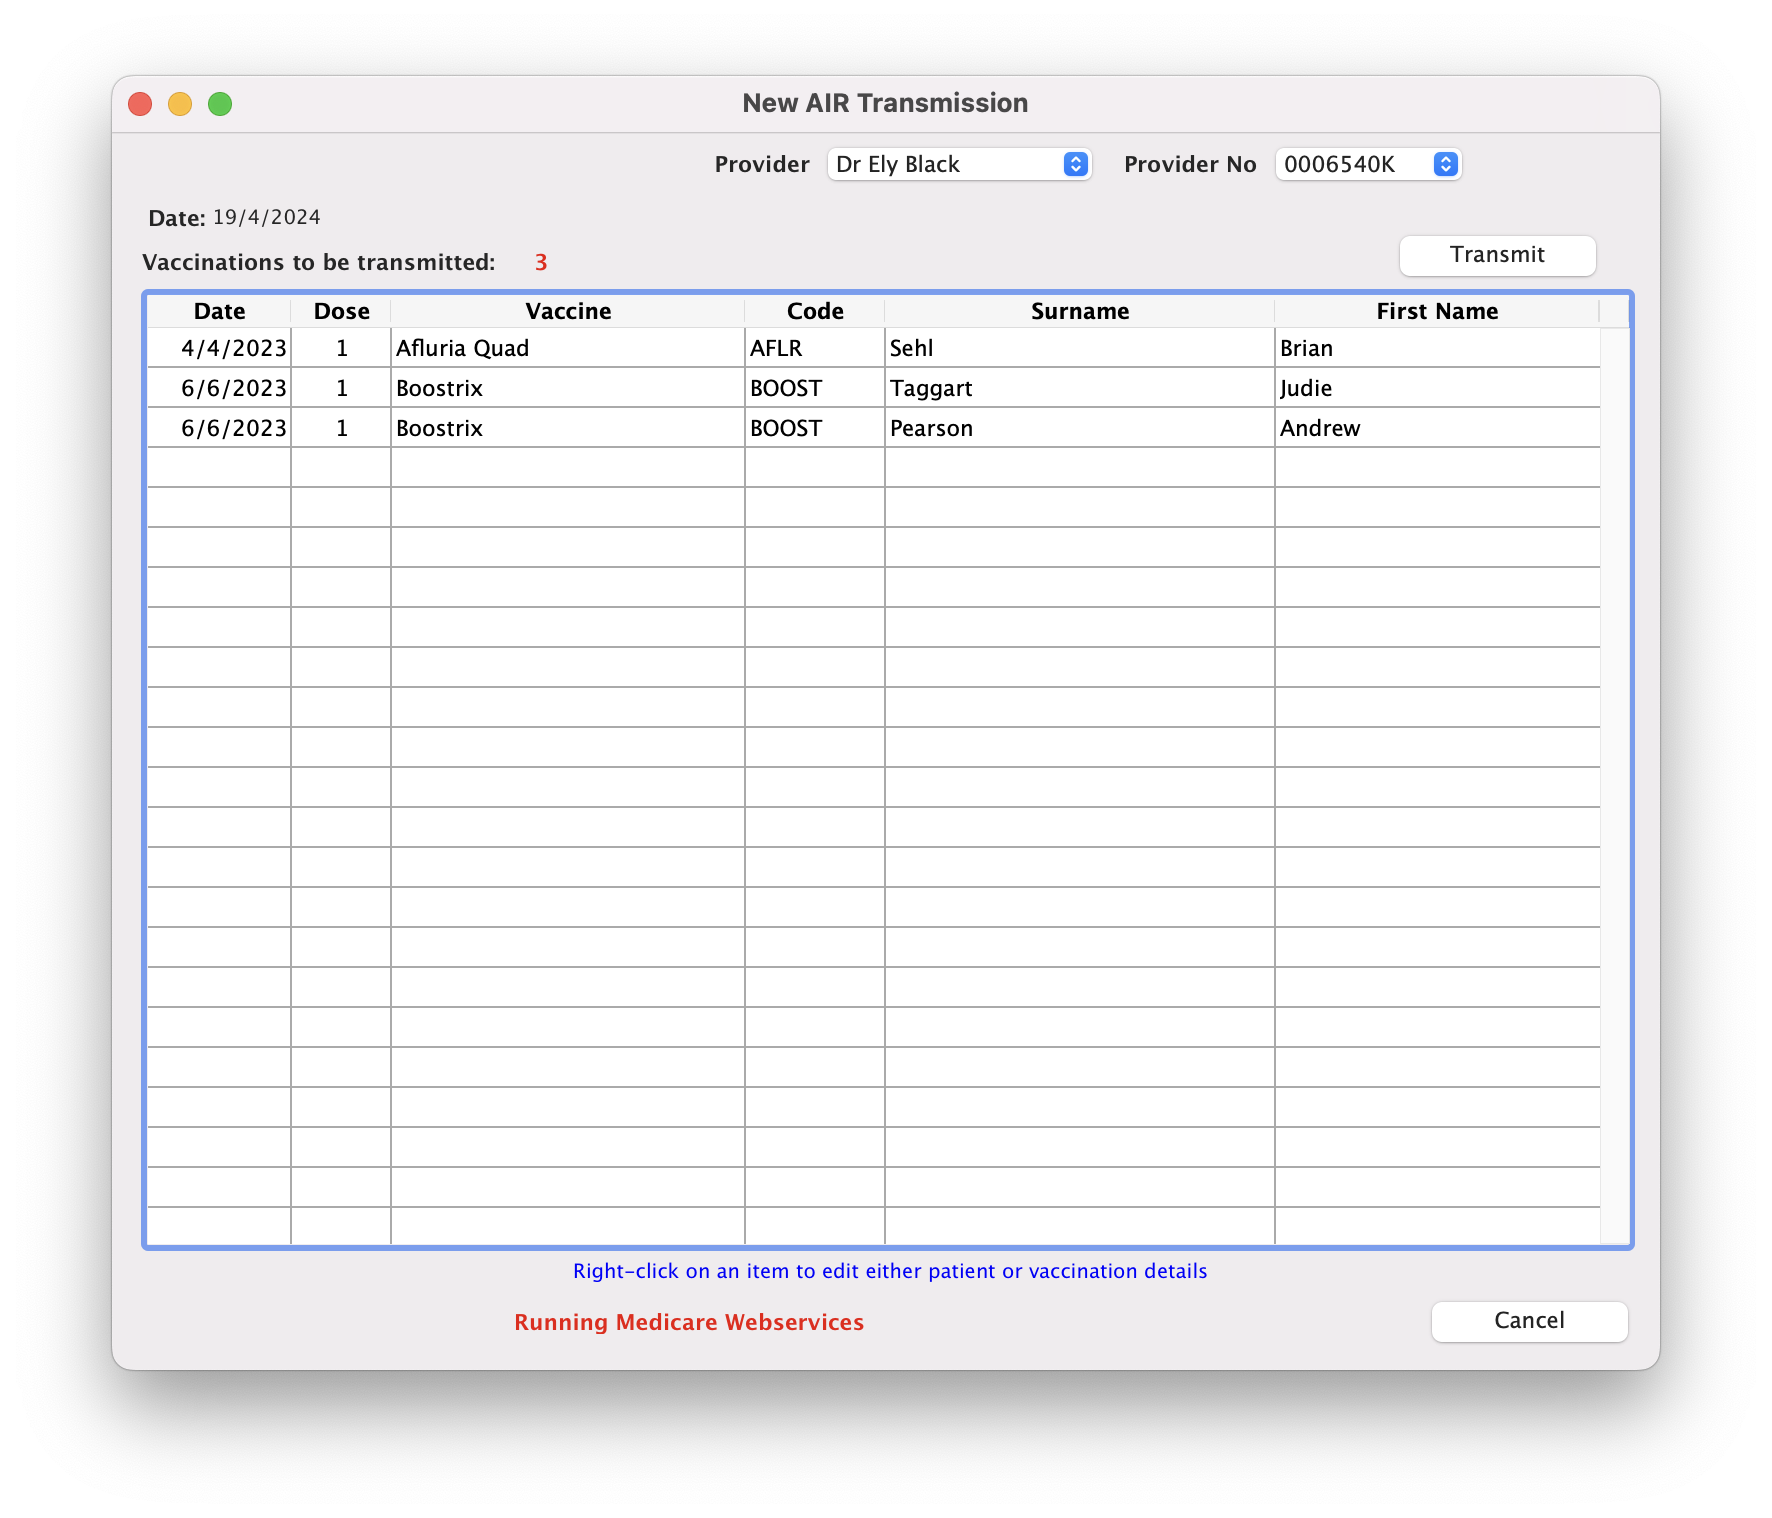The width and height of the screenshot is (1772, 1518).
Task: Click the Vaccine column header
Action: coord(568,312)
